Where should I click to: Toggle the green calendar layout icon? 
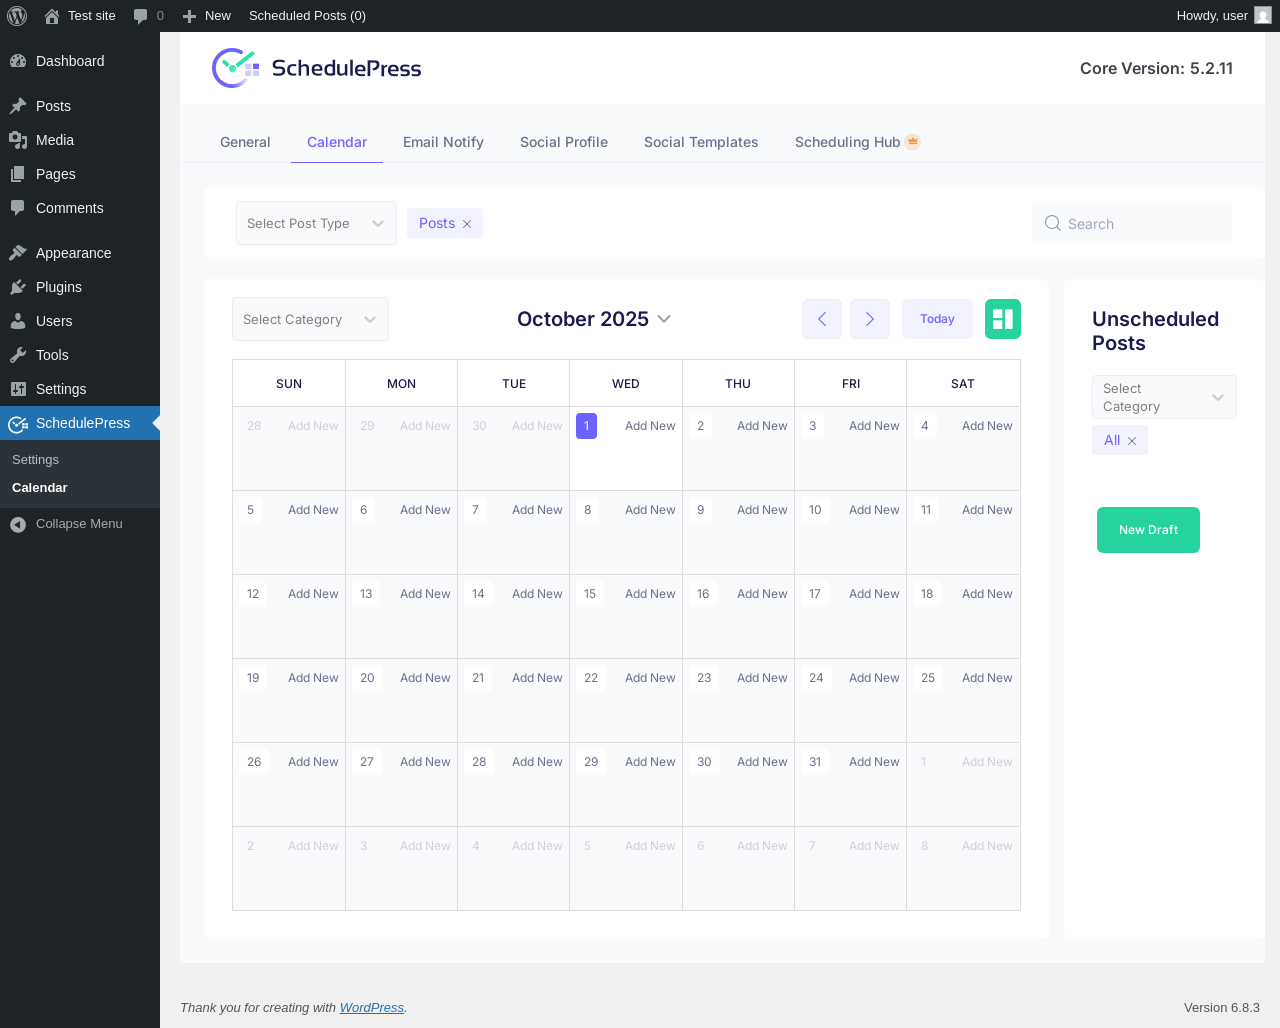click(x=1003, y=319)
